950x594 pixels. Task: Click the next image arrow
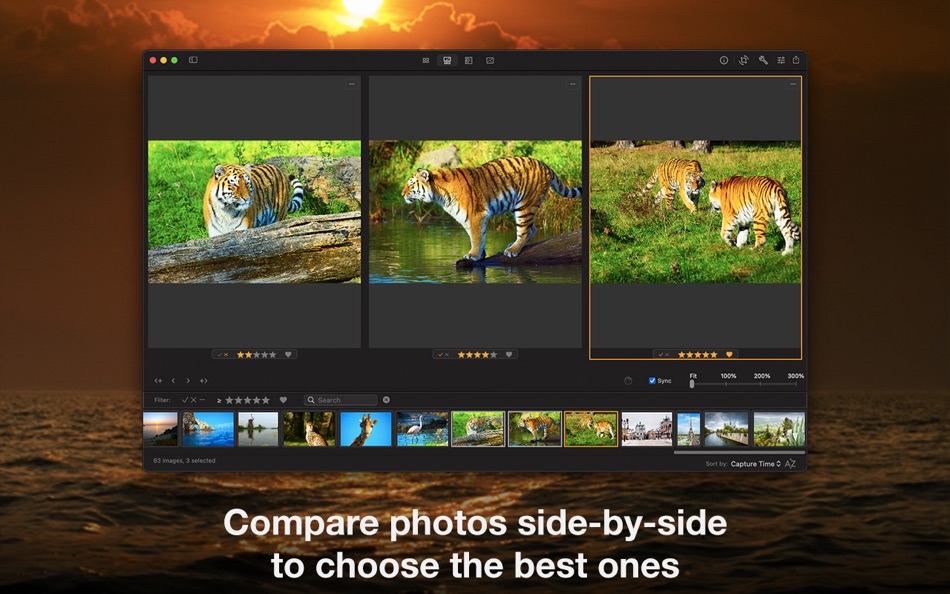188,380
